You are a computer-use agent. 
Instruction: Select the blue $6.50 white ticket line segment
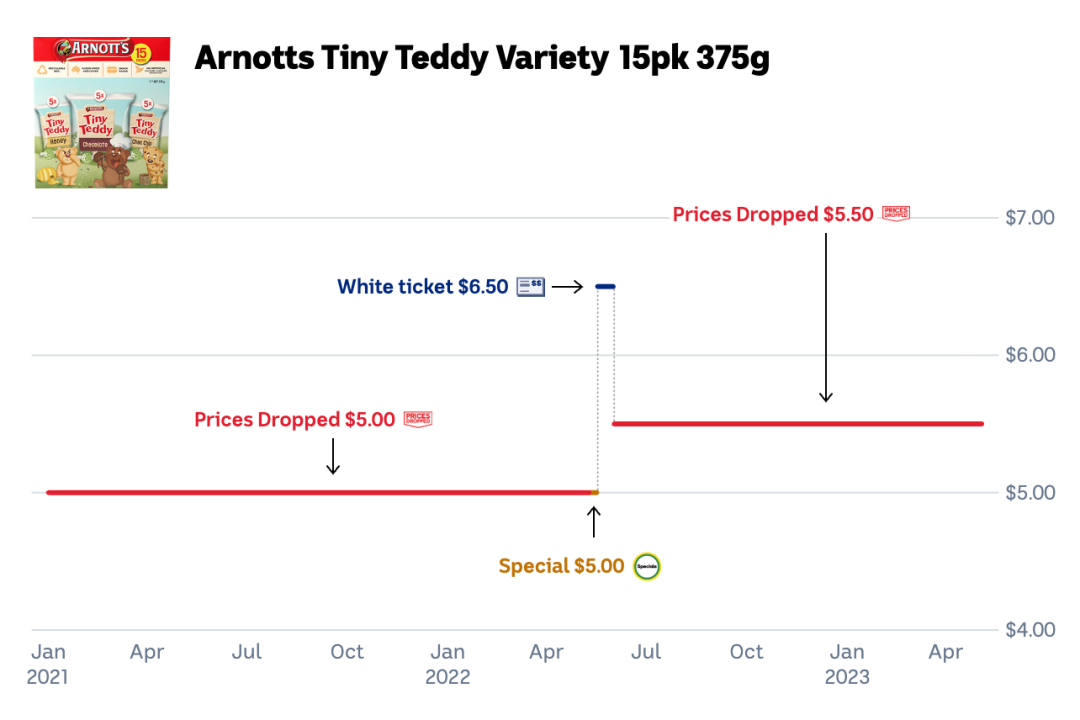(605, 287)
